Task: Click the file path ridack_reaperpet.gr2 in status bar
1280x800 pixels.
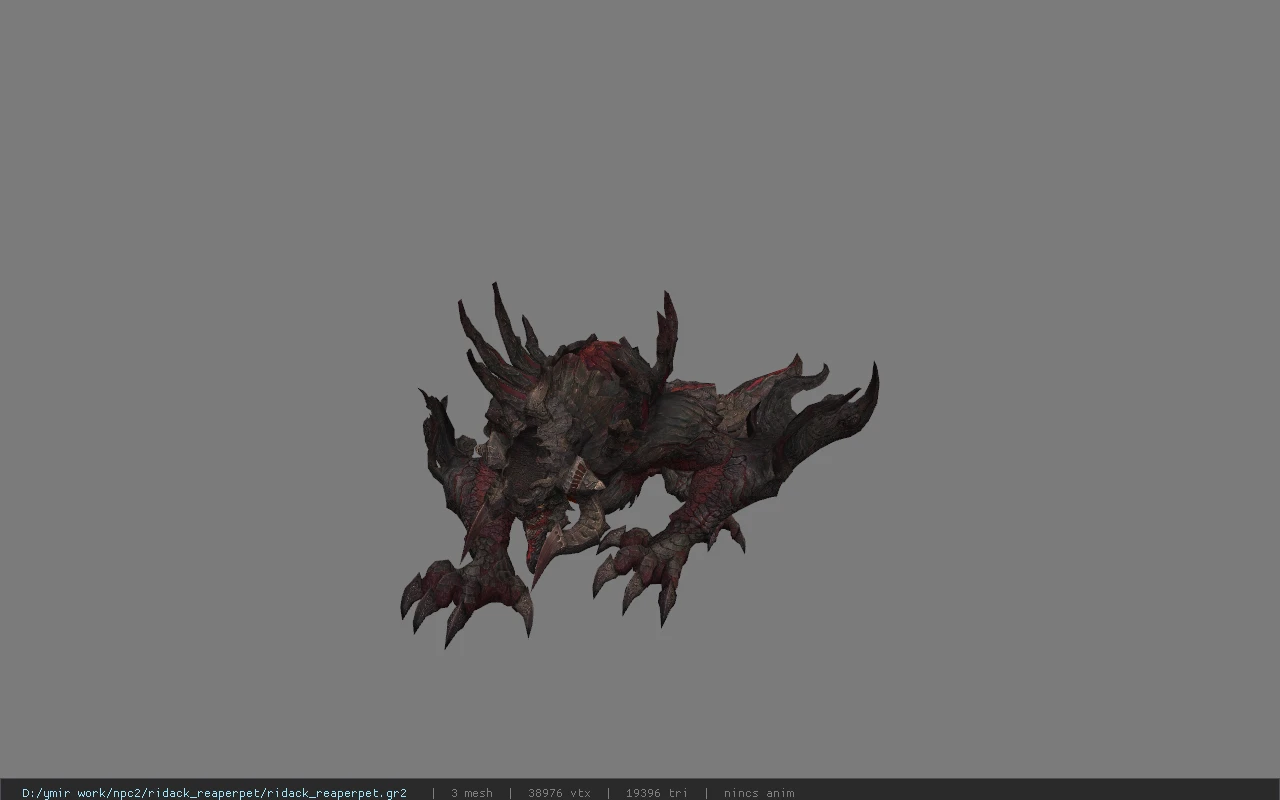Action: (x=214, y=793)
